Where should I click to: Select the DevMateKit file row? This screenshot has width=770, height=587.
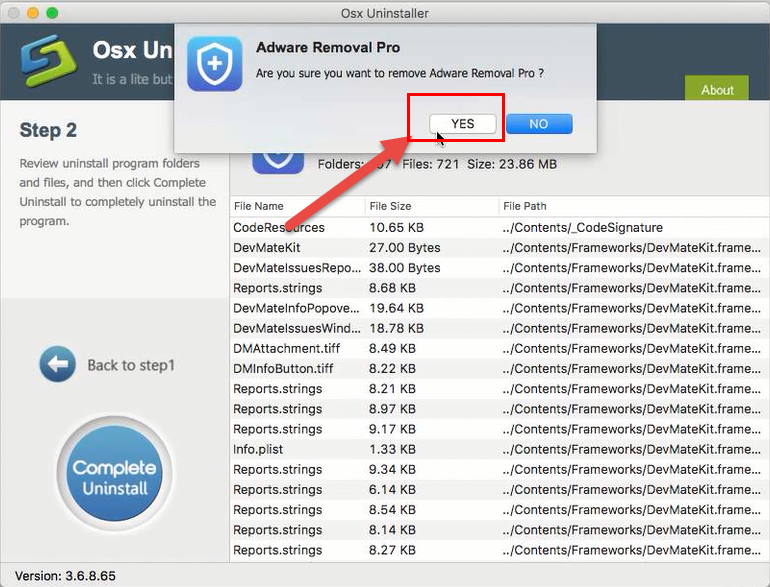coord(499,248)
